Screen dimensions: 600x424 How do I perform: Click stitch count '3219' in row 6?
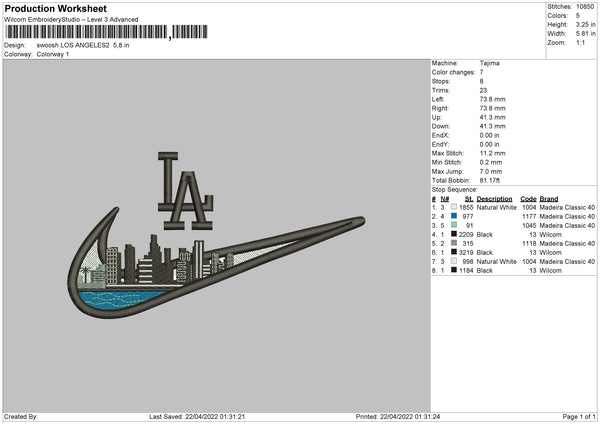coord(466,253)
